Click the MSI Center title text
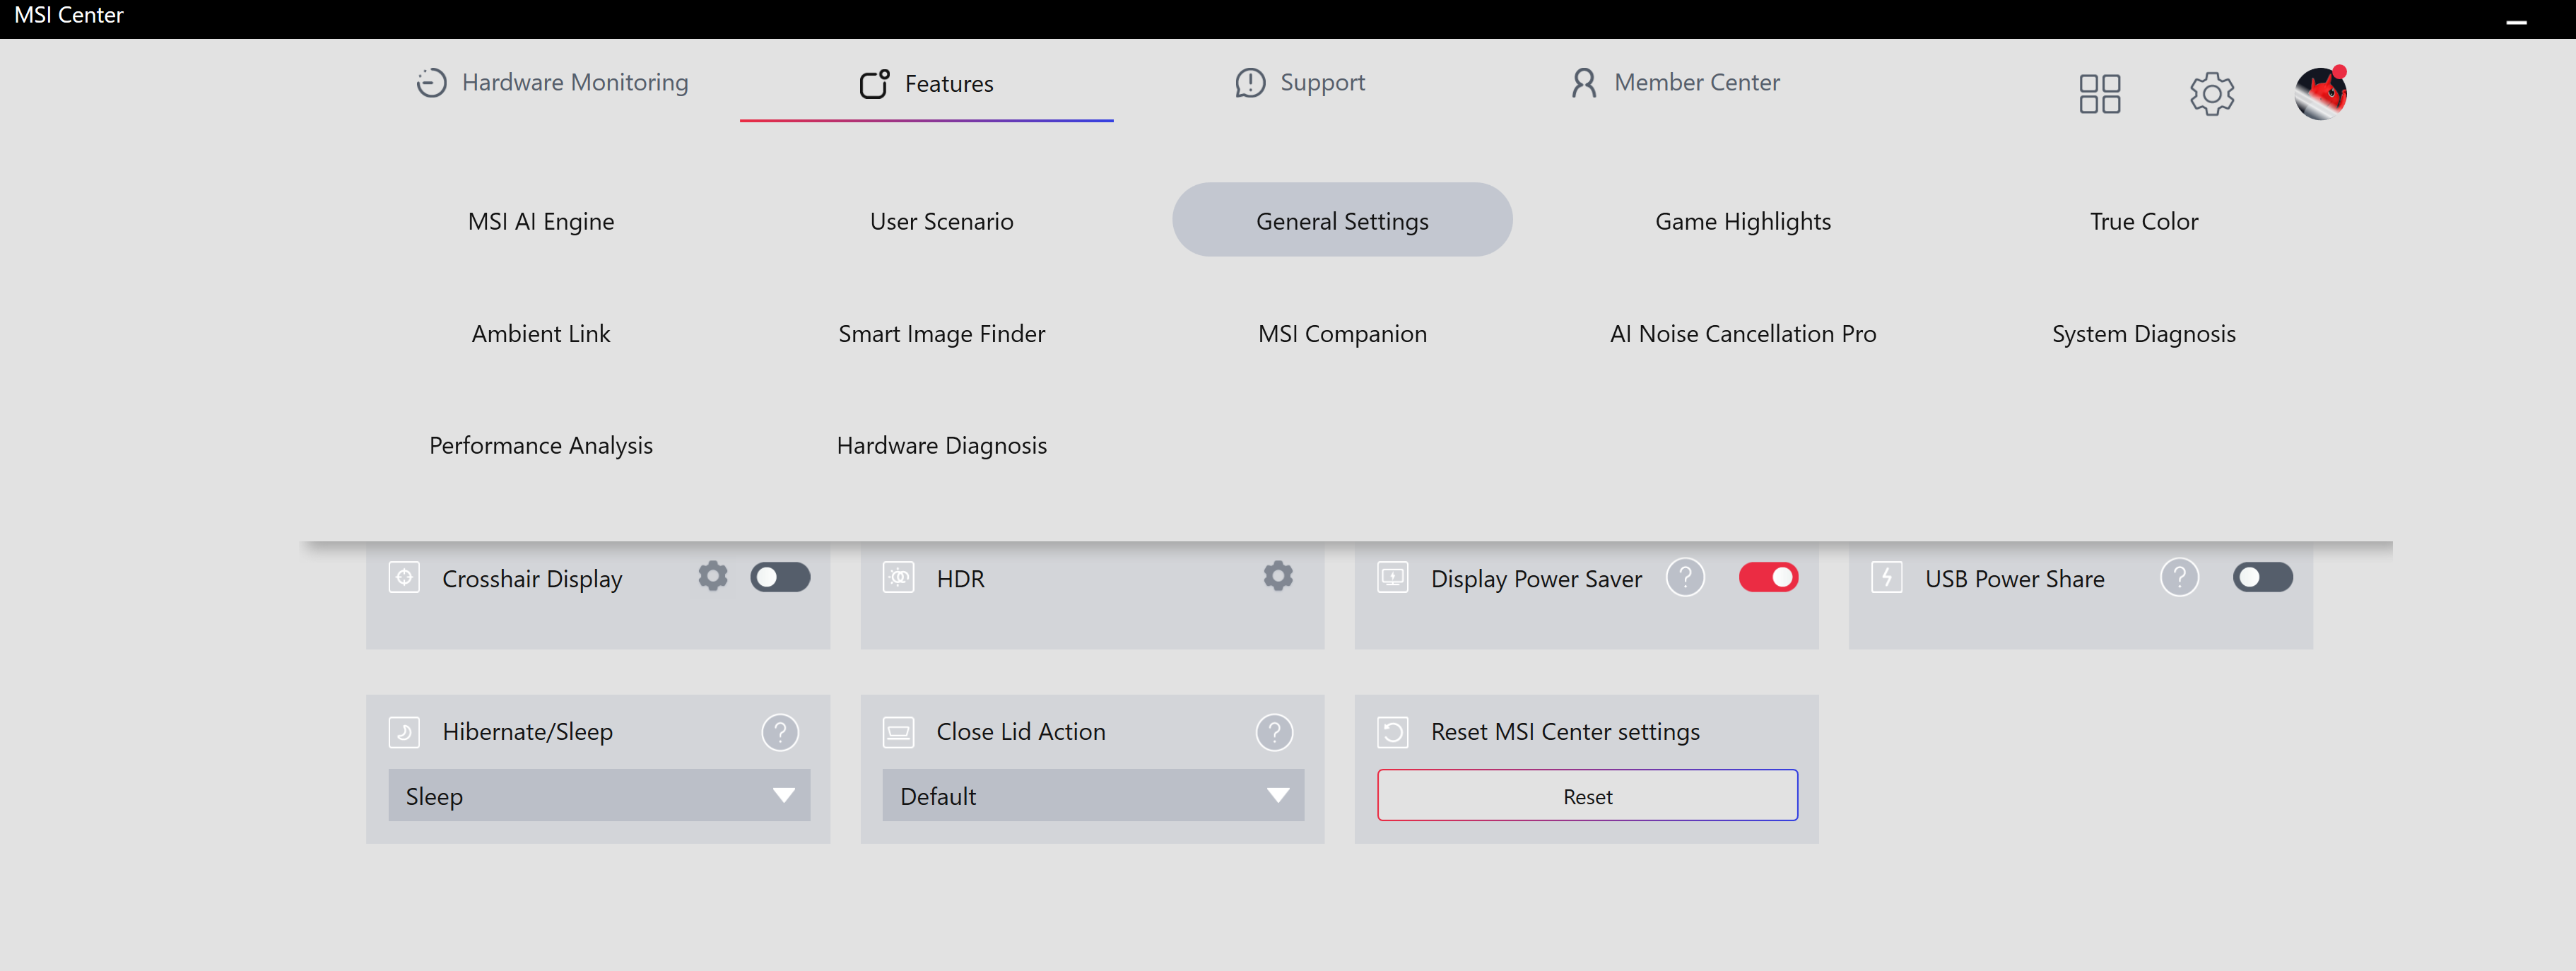2576x971 pixels. click(x=68, y=15)
